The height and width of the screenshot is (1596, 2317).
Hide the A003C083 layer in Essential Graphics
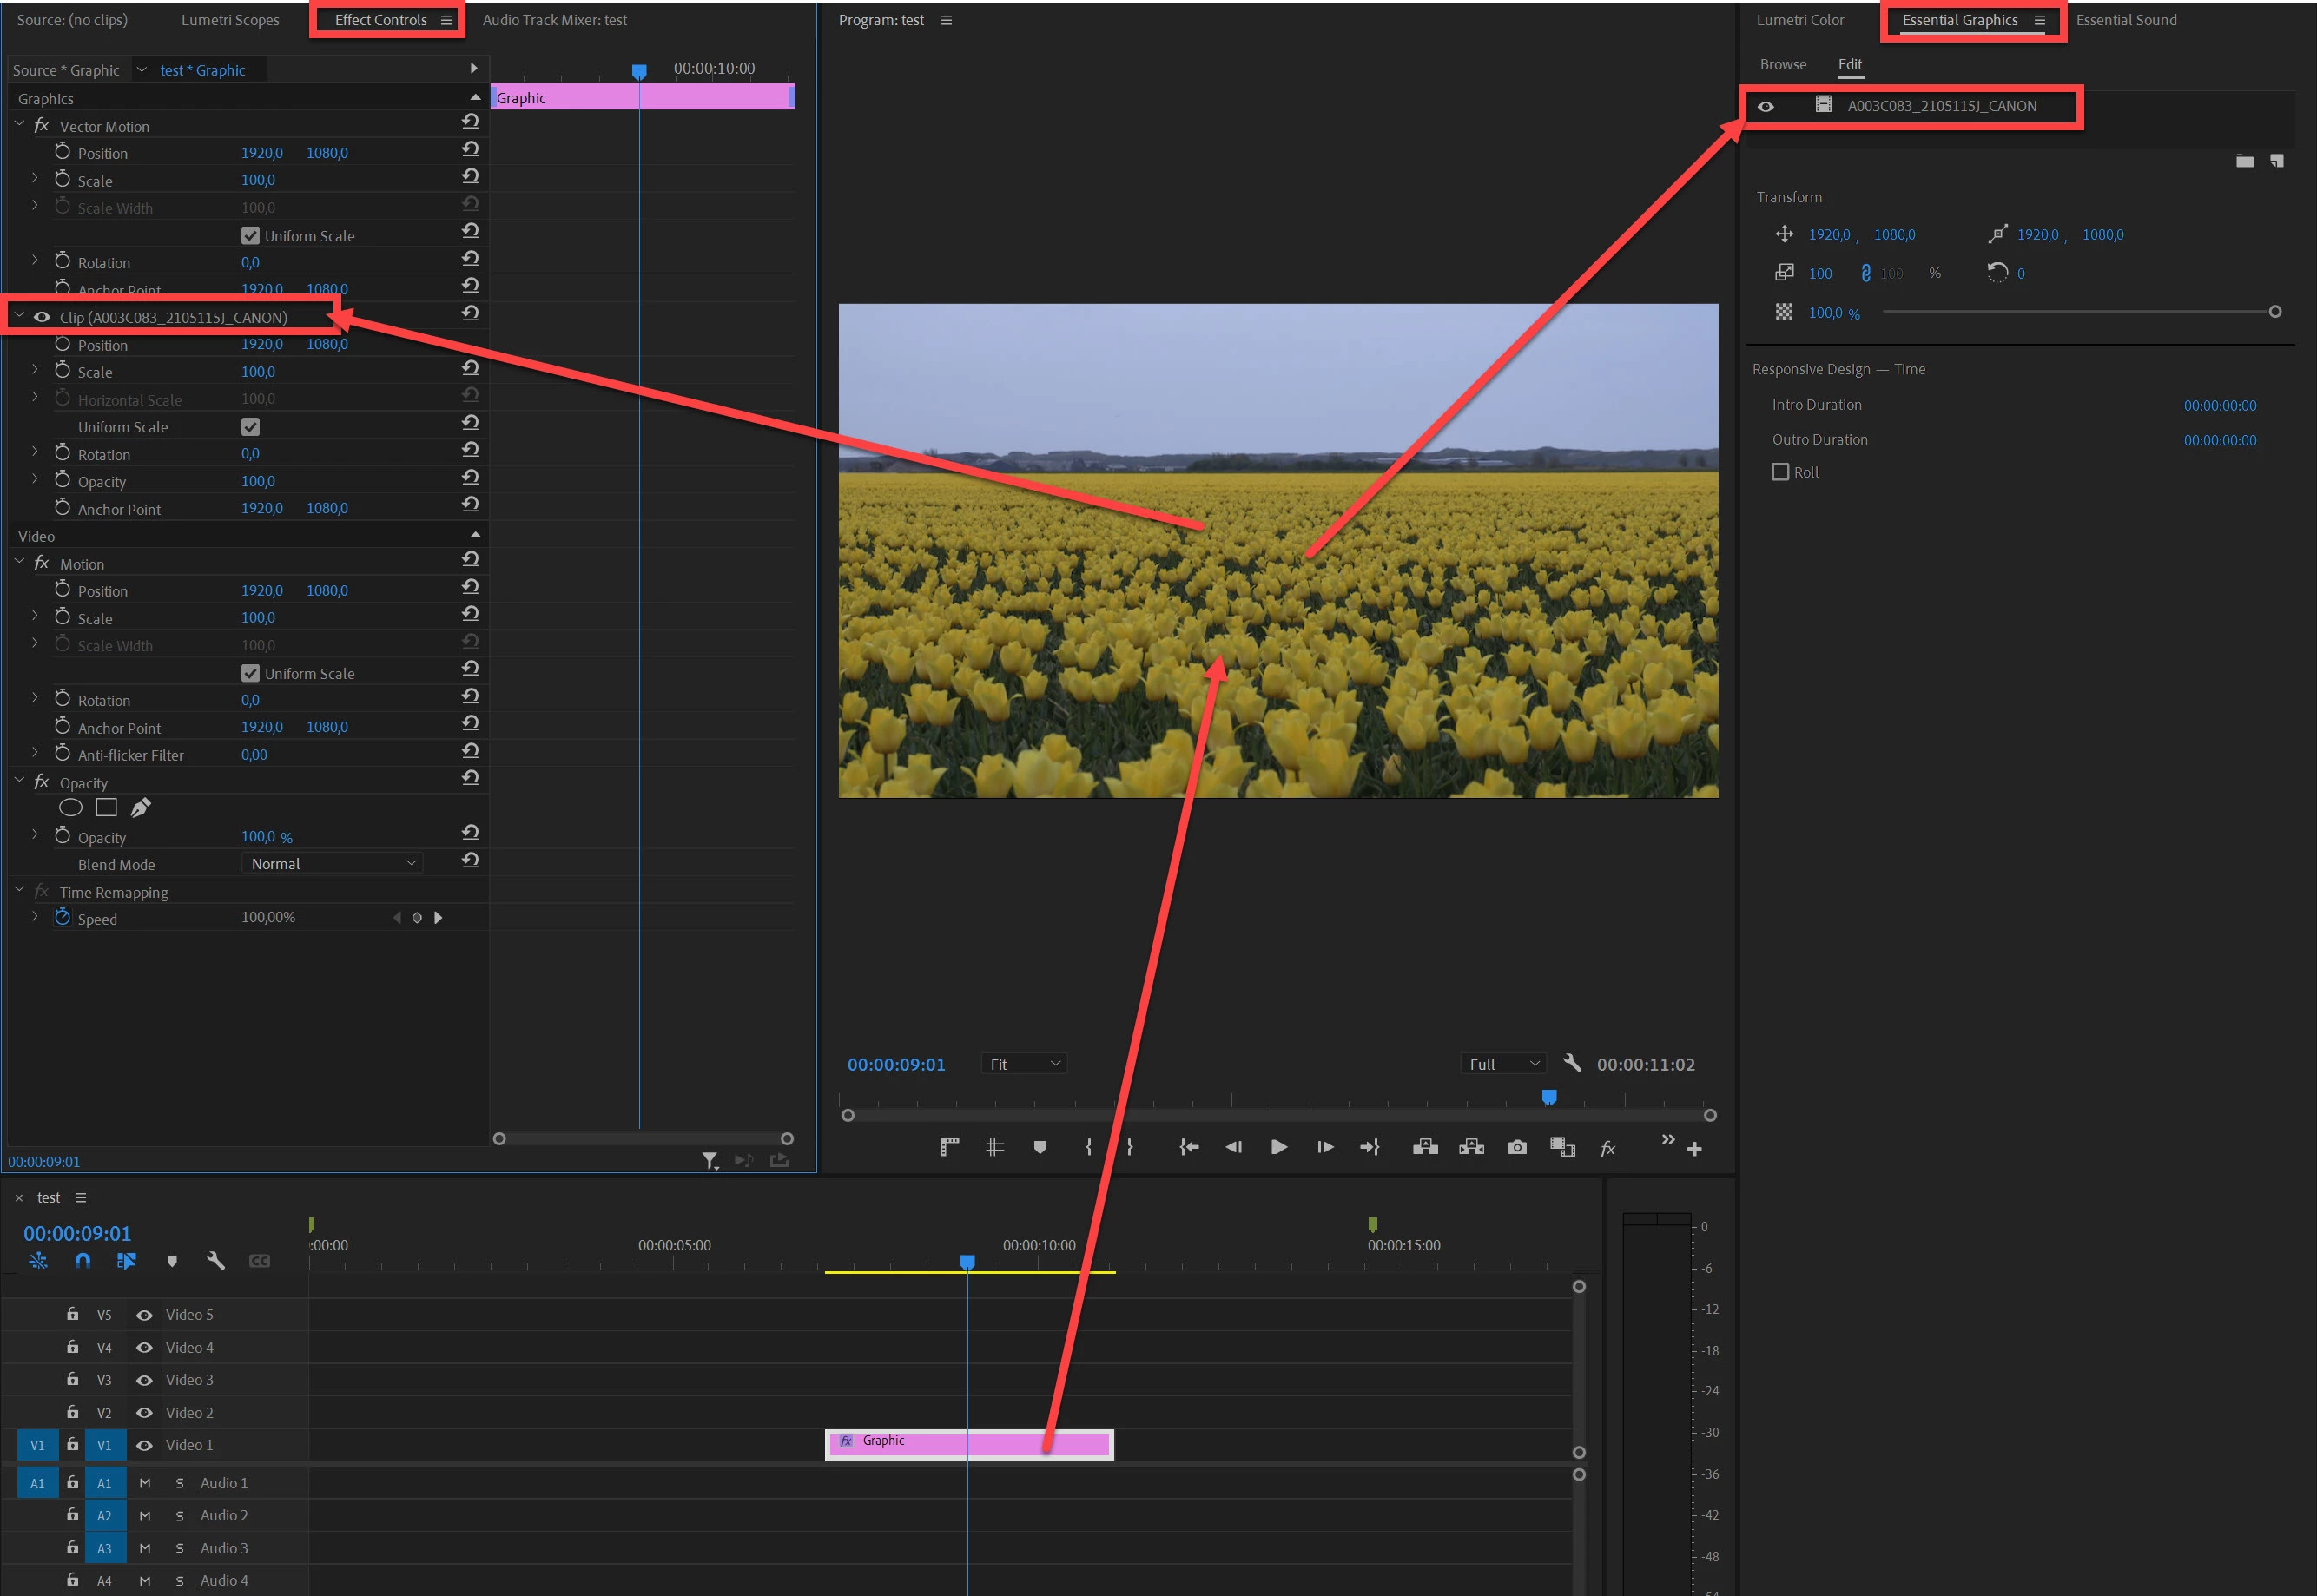tap(1766, 106)
